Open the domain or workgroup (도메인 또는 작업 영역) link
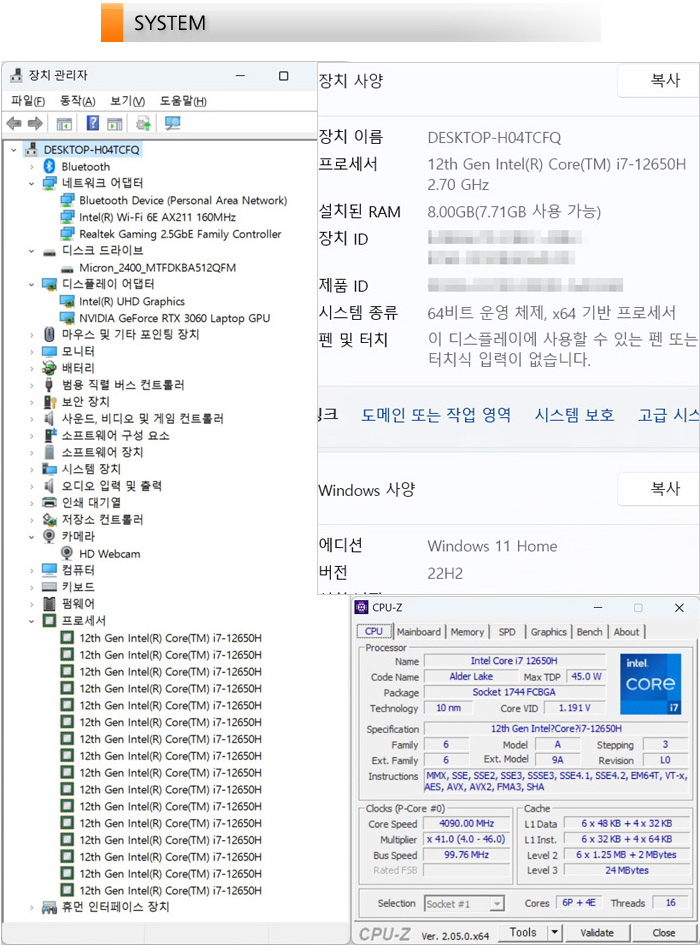This screenshot has height=949, width=700. (x=436, y=415)
